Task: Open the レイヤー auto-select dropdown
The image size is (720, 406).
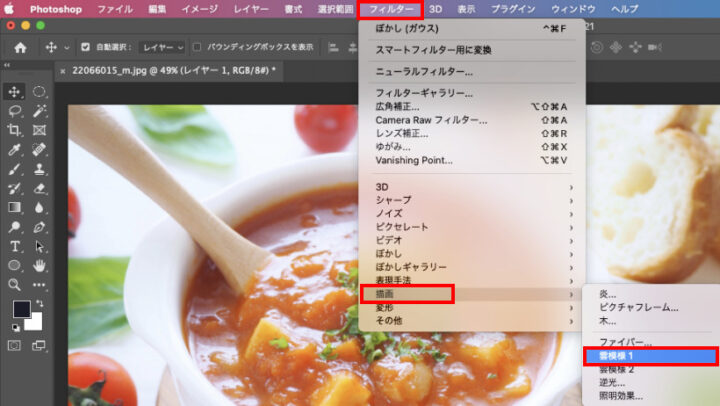Action: pyautogui.click(x=162, y=47)
